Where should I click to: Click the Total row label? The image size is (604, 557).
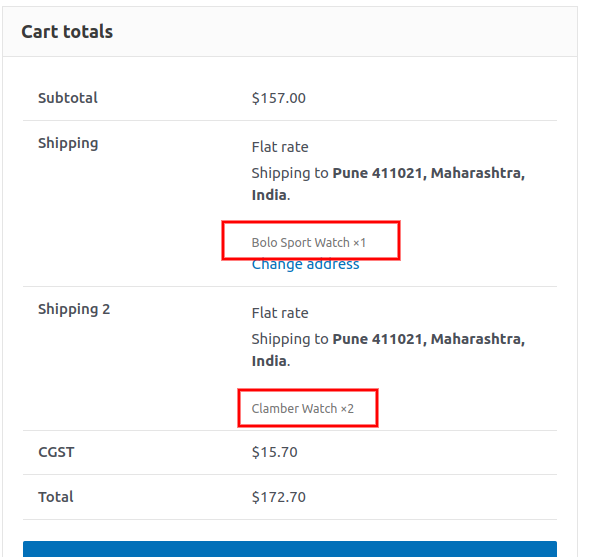(x=56, y=497)
